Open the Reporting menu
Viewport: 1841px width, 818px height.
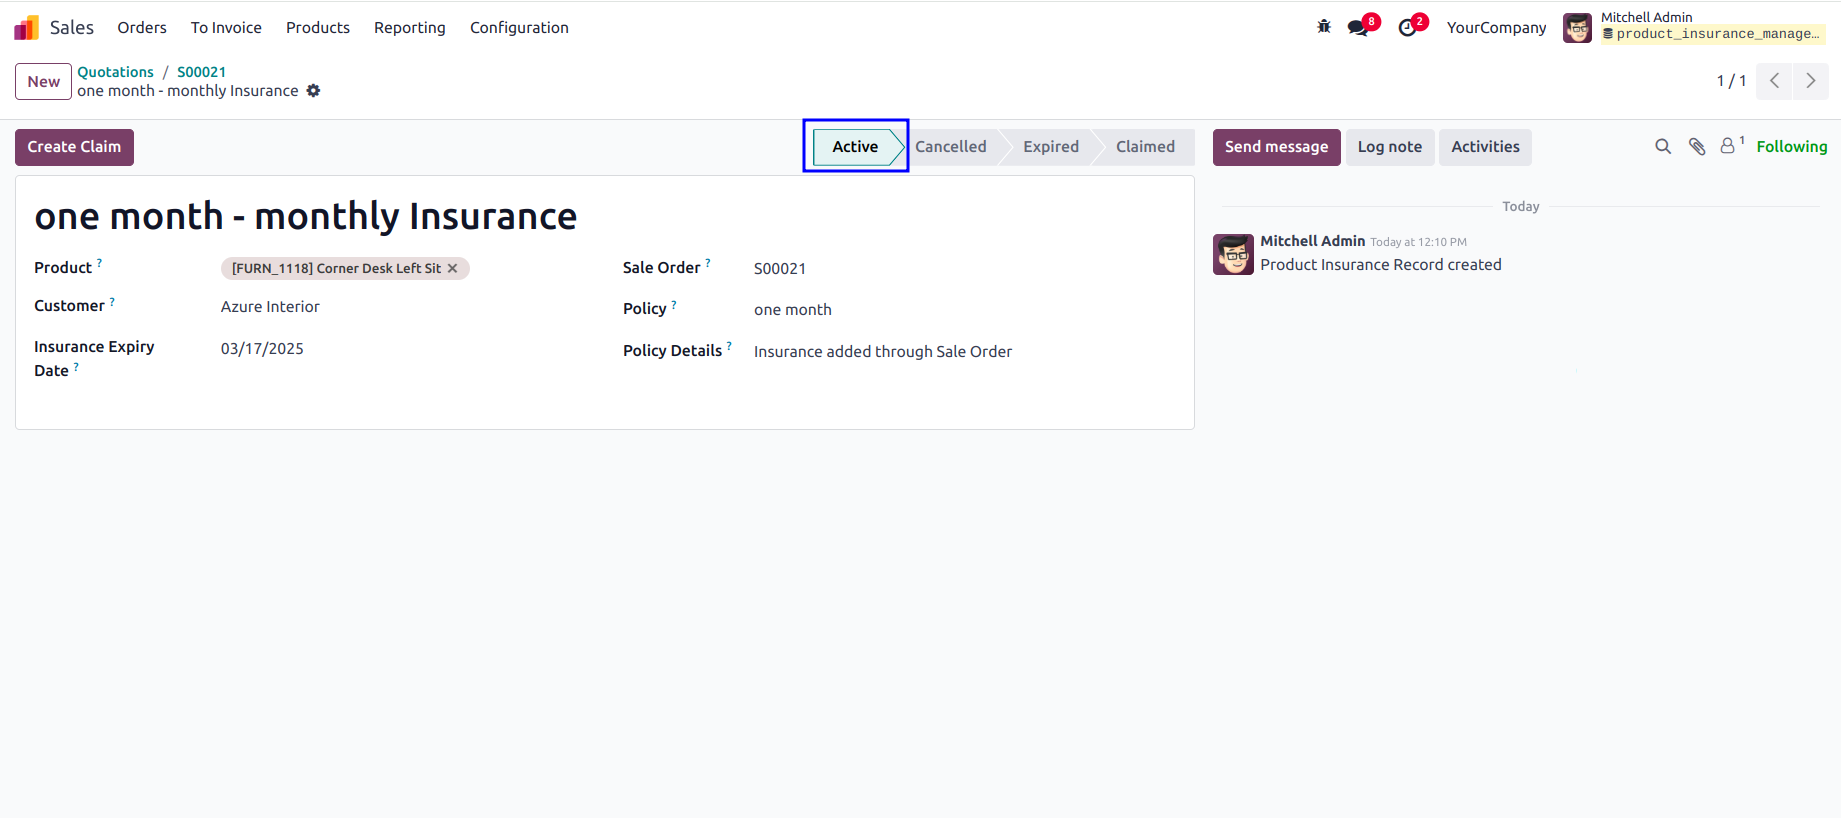(410, 28)
